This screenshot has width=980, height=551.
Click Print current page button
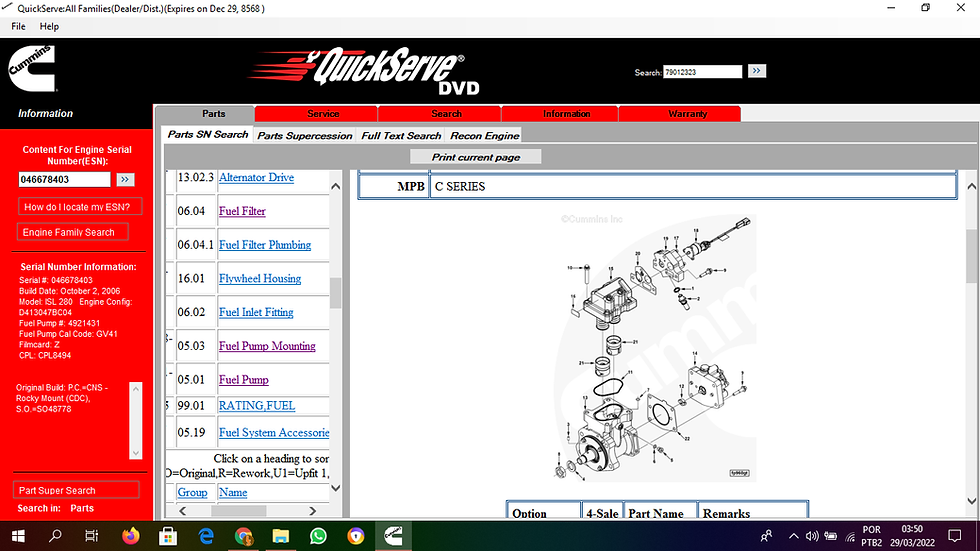[x=476, y=157]
